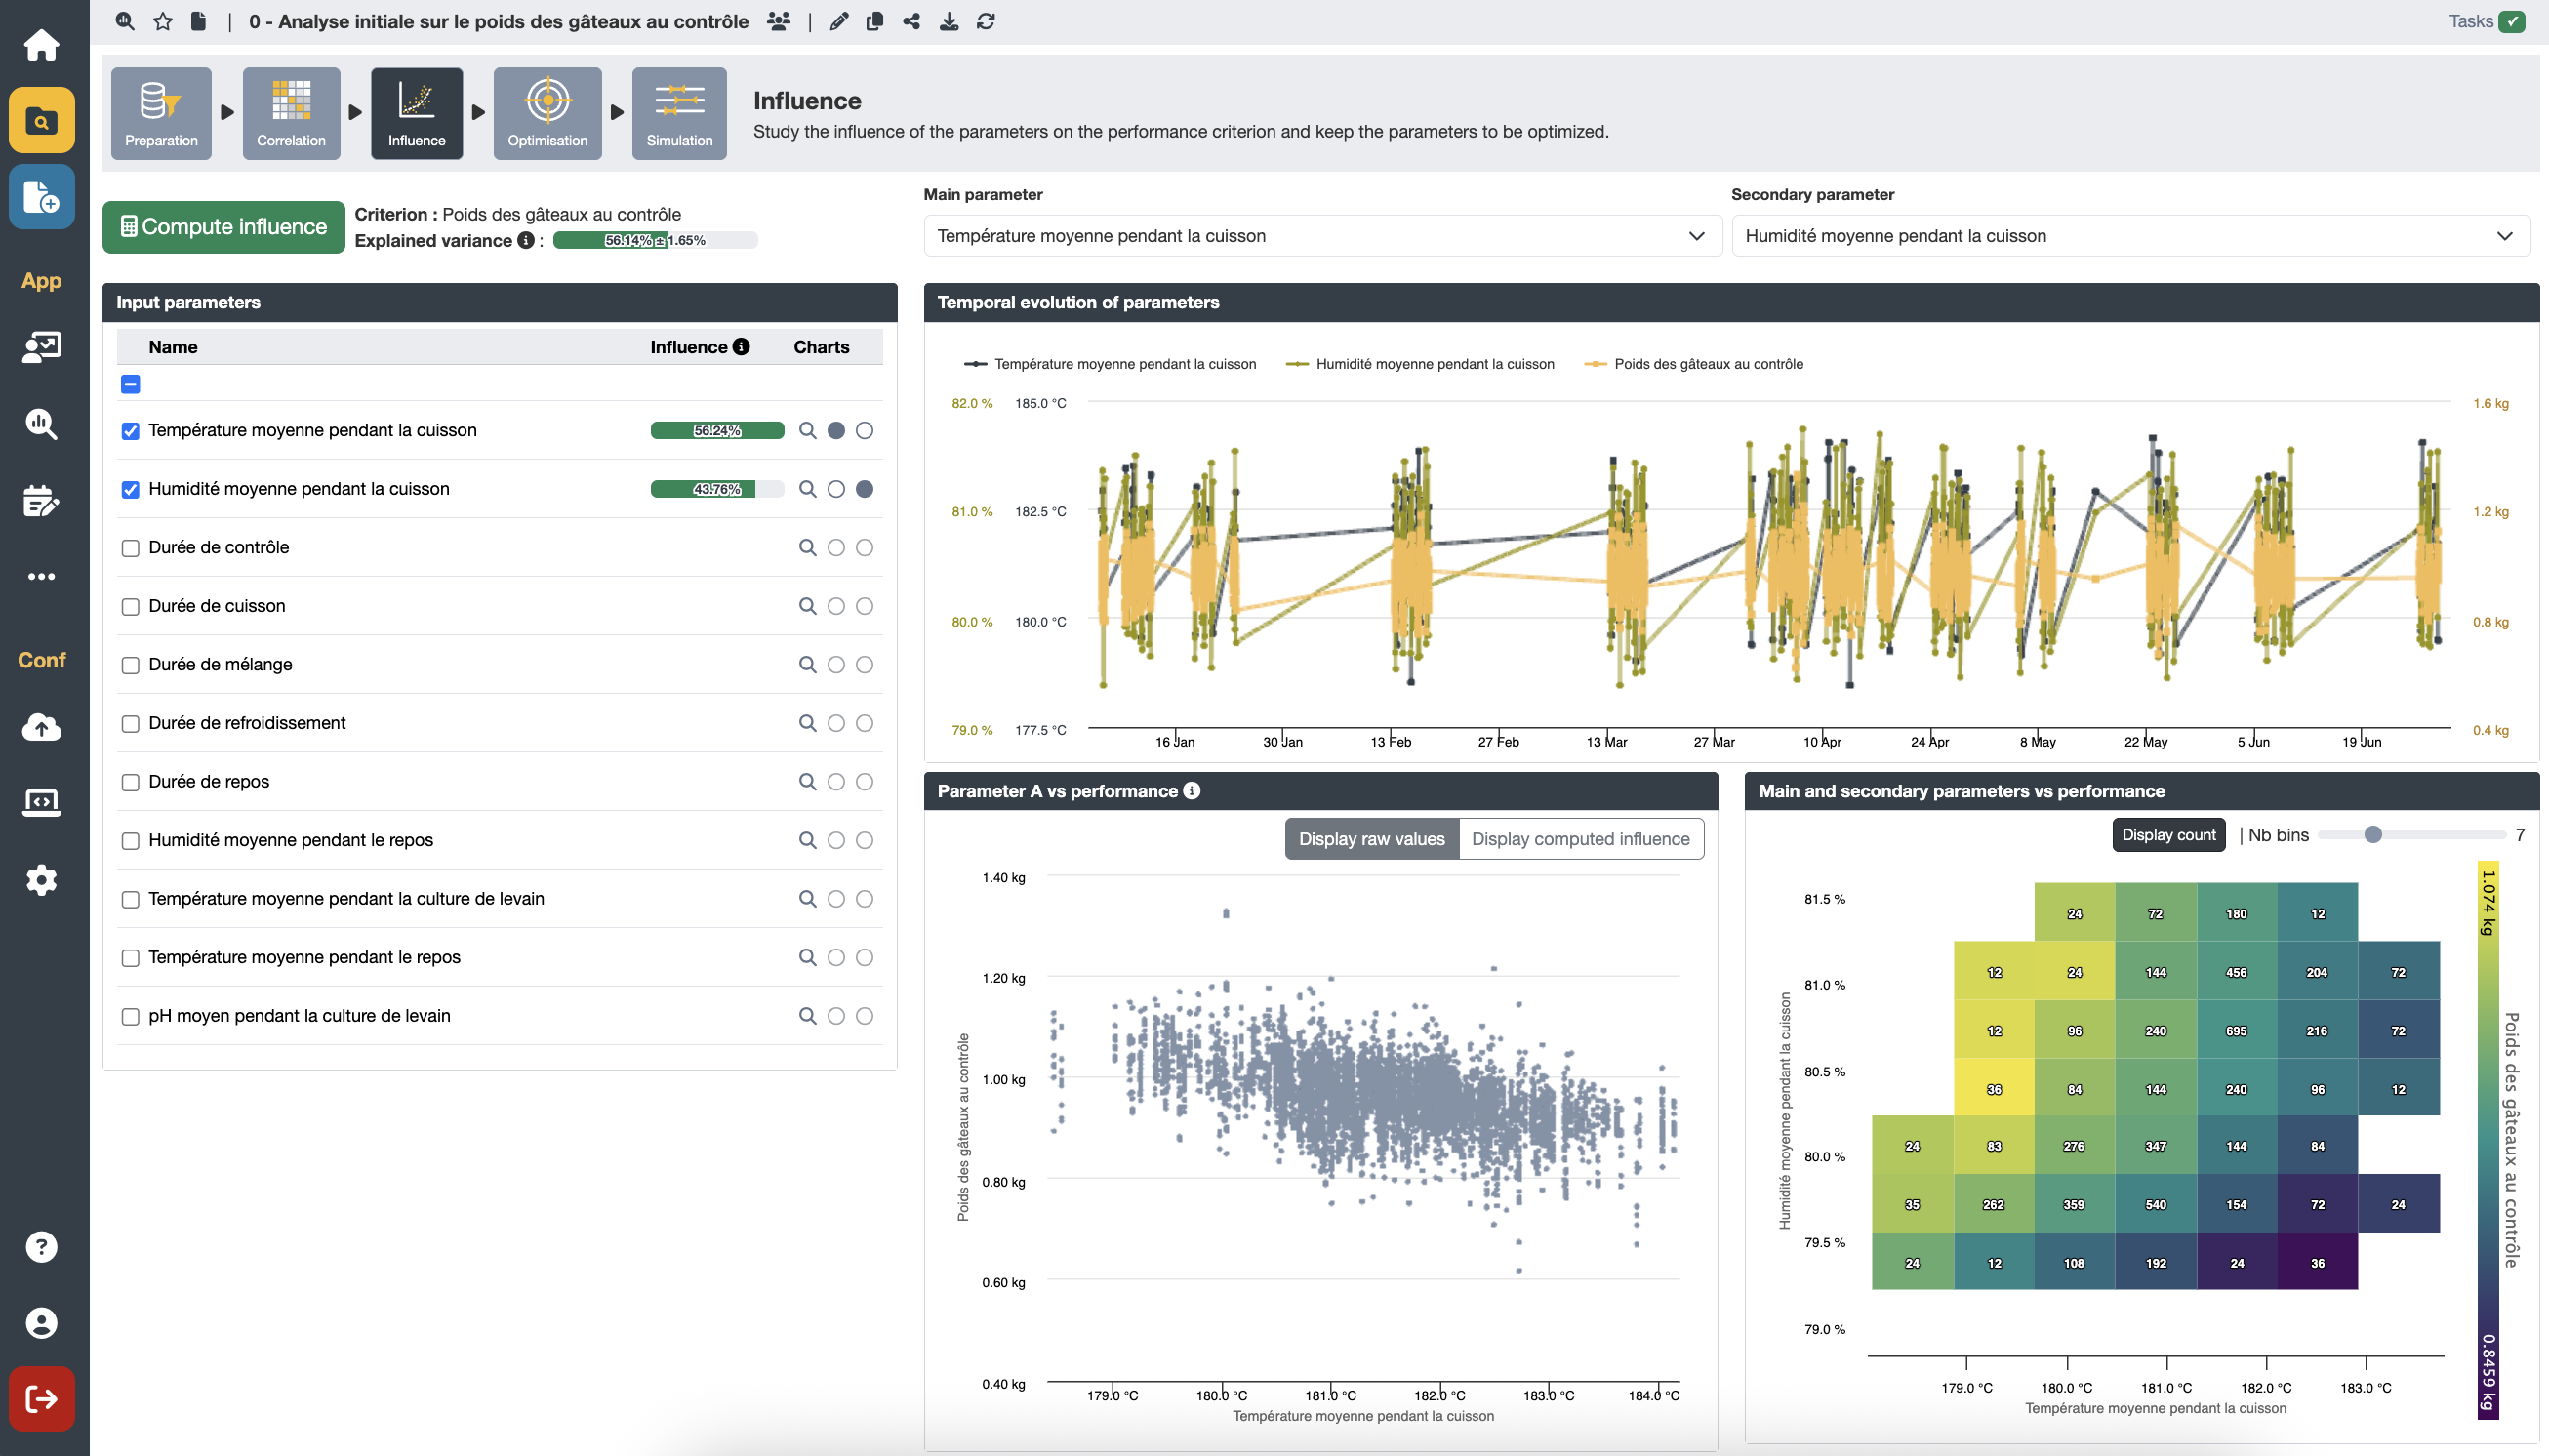
Task: Go to the Simulation step
Action: 679,113
